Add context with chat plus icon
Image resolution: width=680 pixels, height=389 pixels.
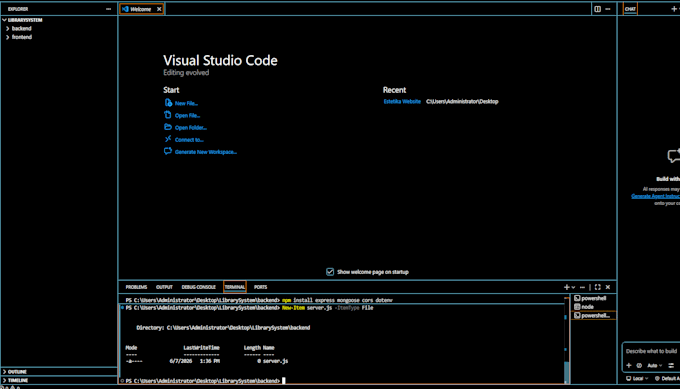pyautogui.click(x=629, y=366)
